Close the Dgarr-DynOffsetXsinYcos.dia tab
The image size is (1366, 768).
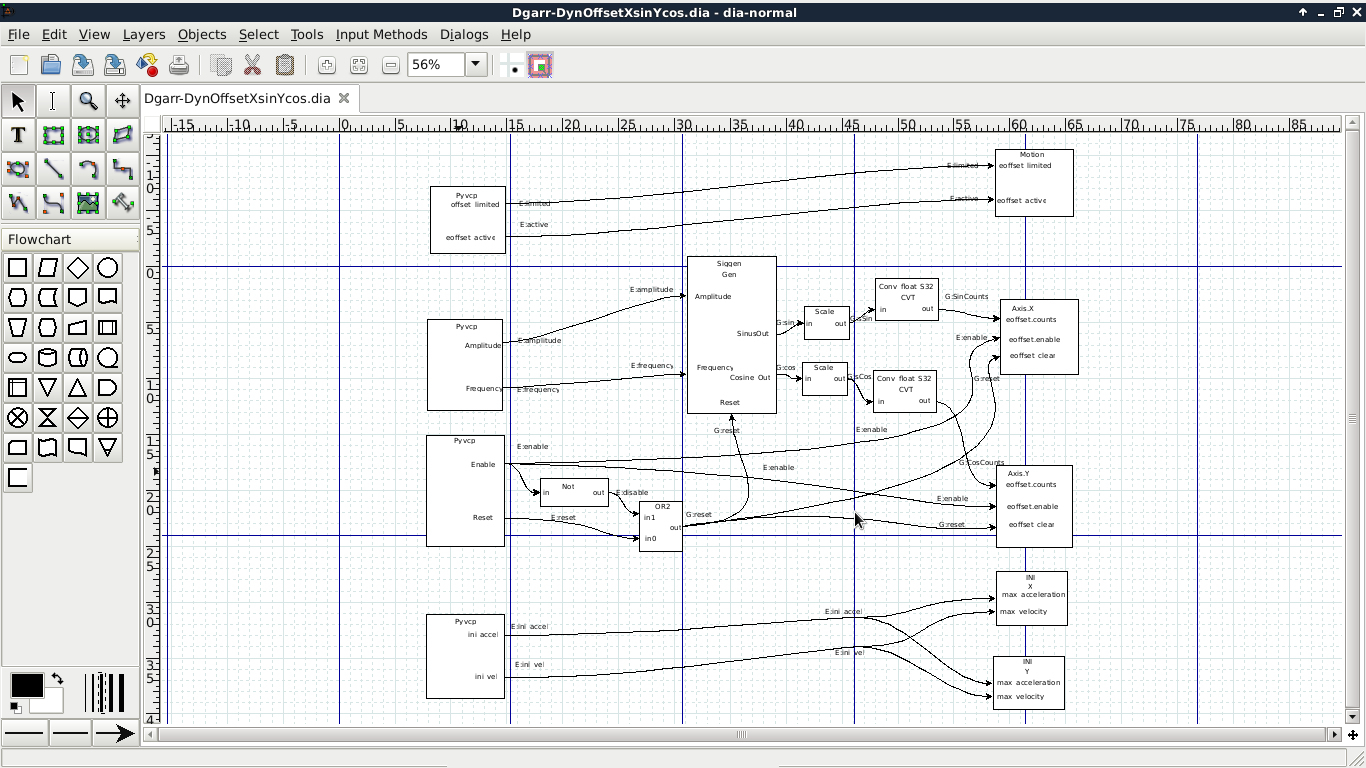click(344, 98)
